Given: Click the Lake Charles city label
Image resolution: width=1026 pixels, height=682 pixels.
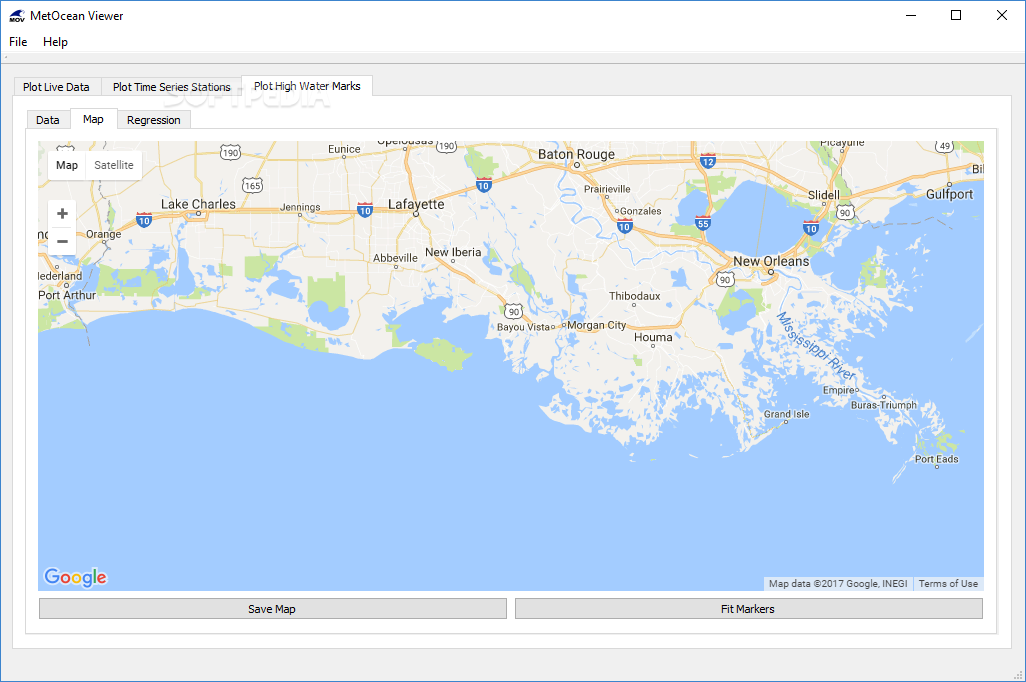Looking at the screenshot, I should coord(198,204).
